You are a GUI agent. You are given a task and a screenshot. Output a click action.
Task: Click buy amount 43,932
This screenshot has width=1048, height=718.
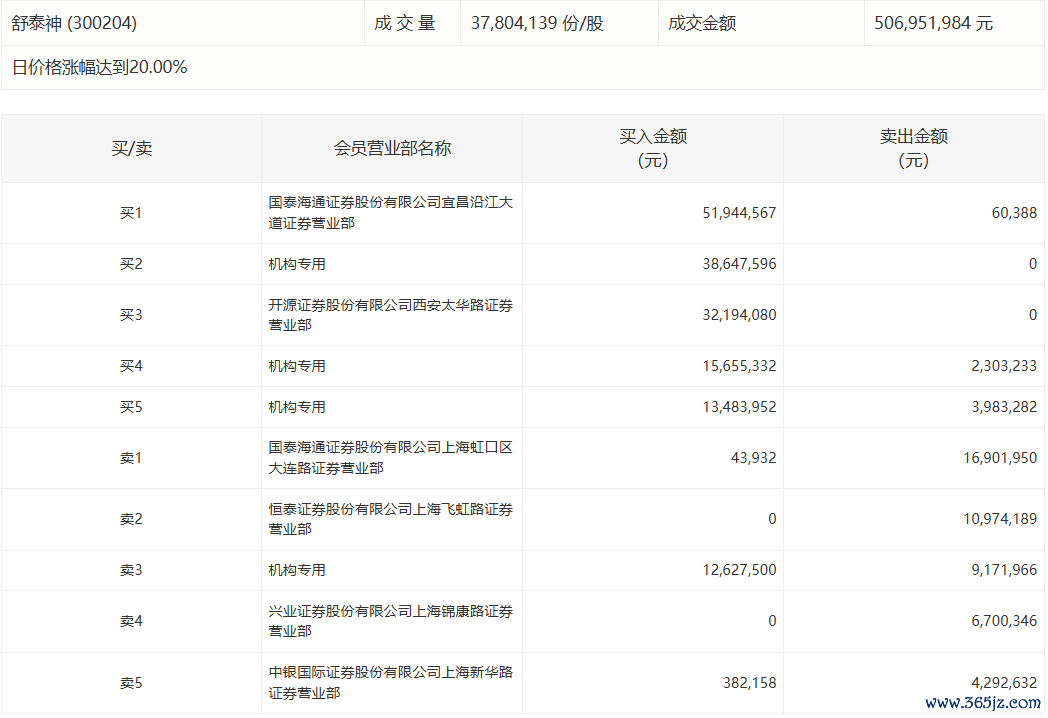pyautogui.click(x=753, y=459)
